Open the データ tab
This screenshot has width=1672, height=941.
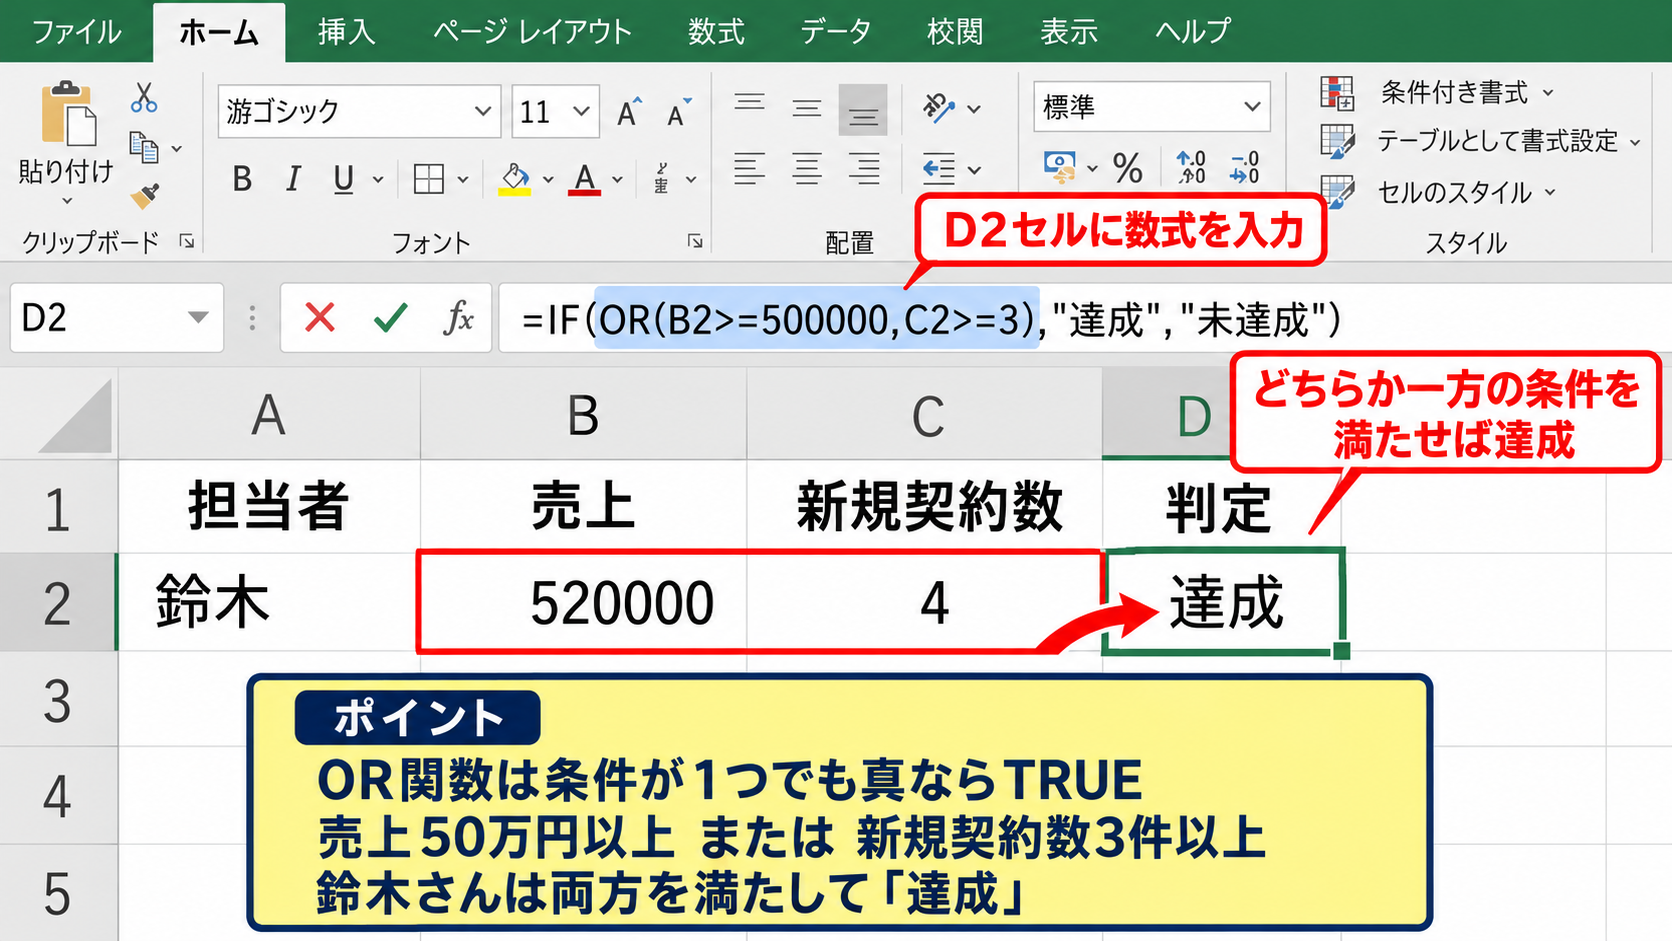(836, 31)
